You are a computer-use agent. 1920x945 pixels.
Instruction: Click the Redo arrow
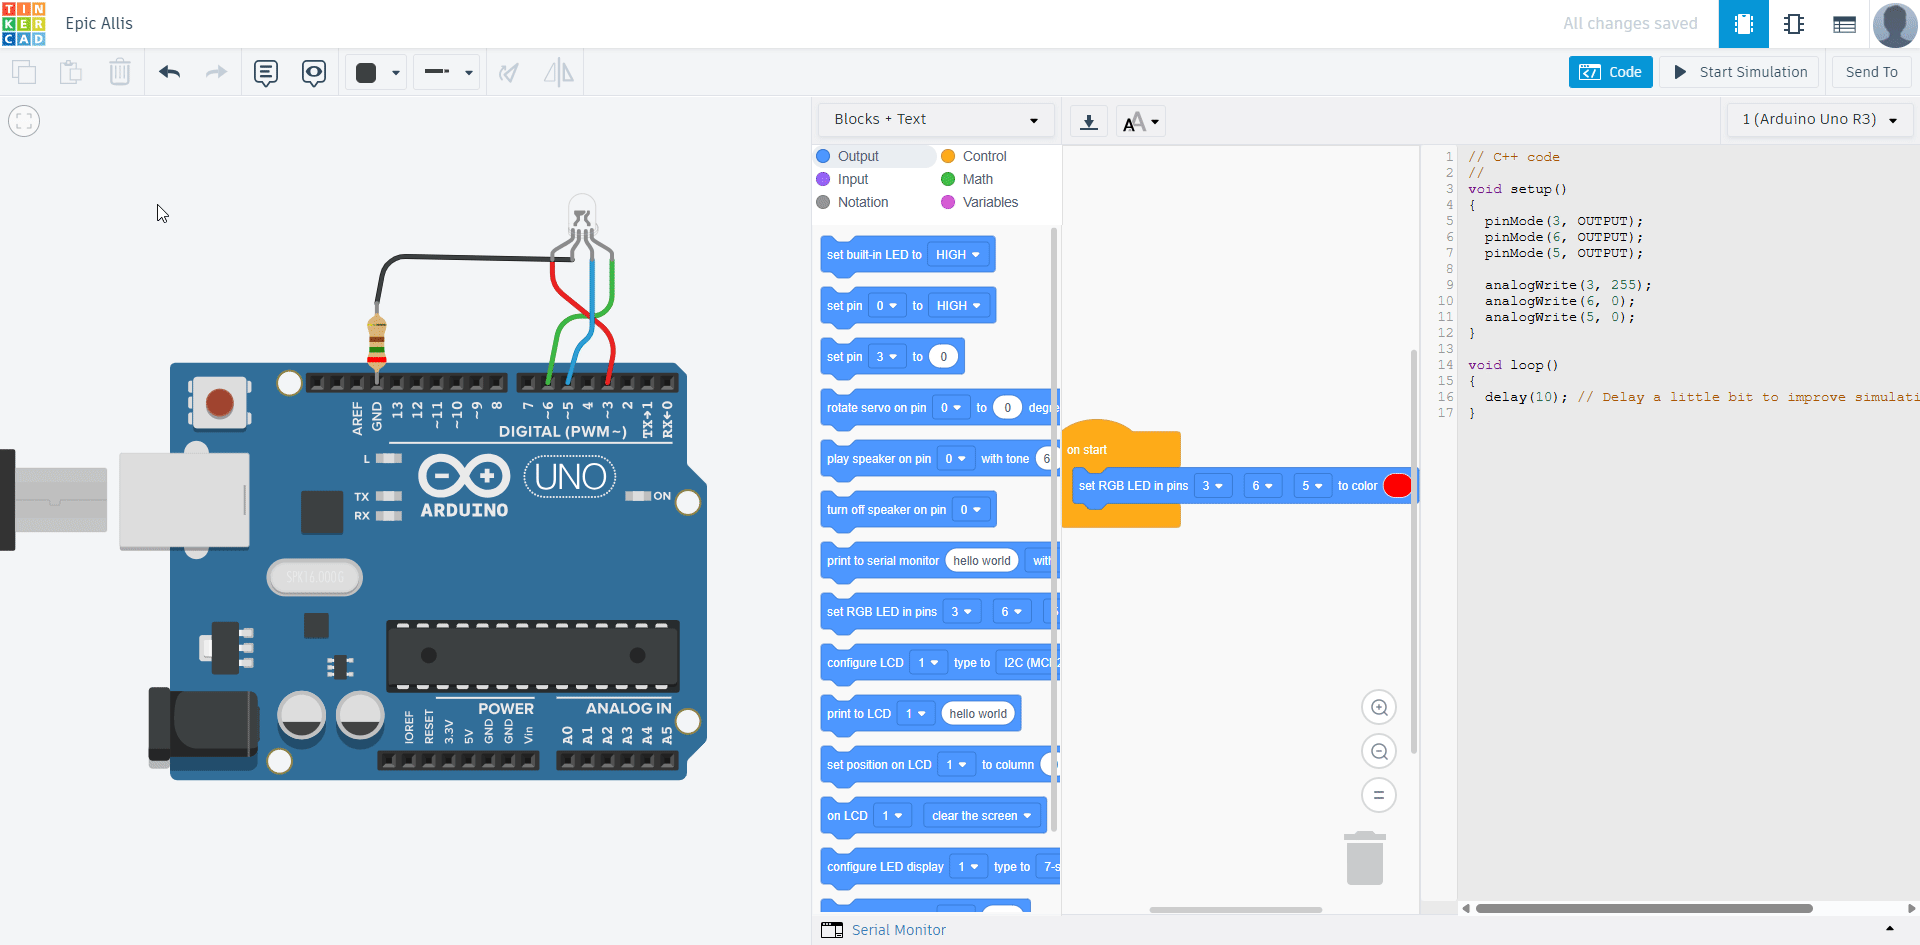pos(216,72)
